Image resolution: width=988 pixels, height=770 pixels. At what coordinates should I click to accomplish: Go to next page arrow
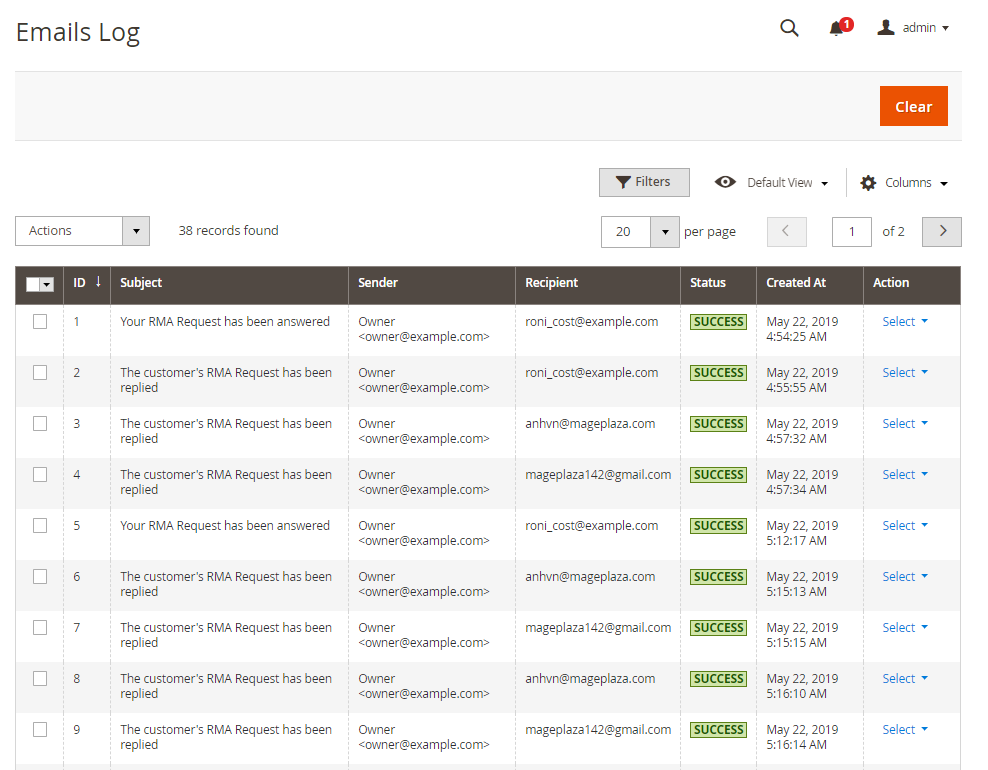click(x=942, y=231)
